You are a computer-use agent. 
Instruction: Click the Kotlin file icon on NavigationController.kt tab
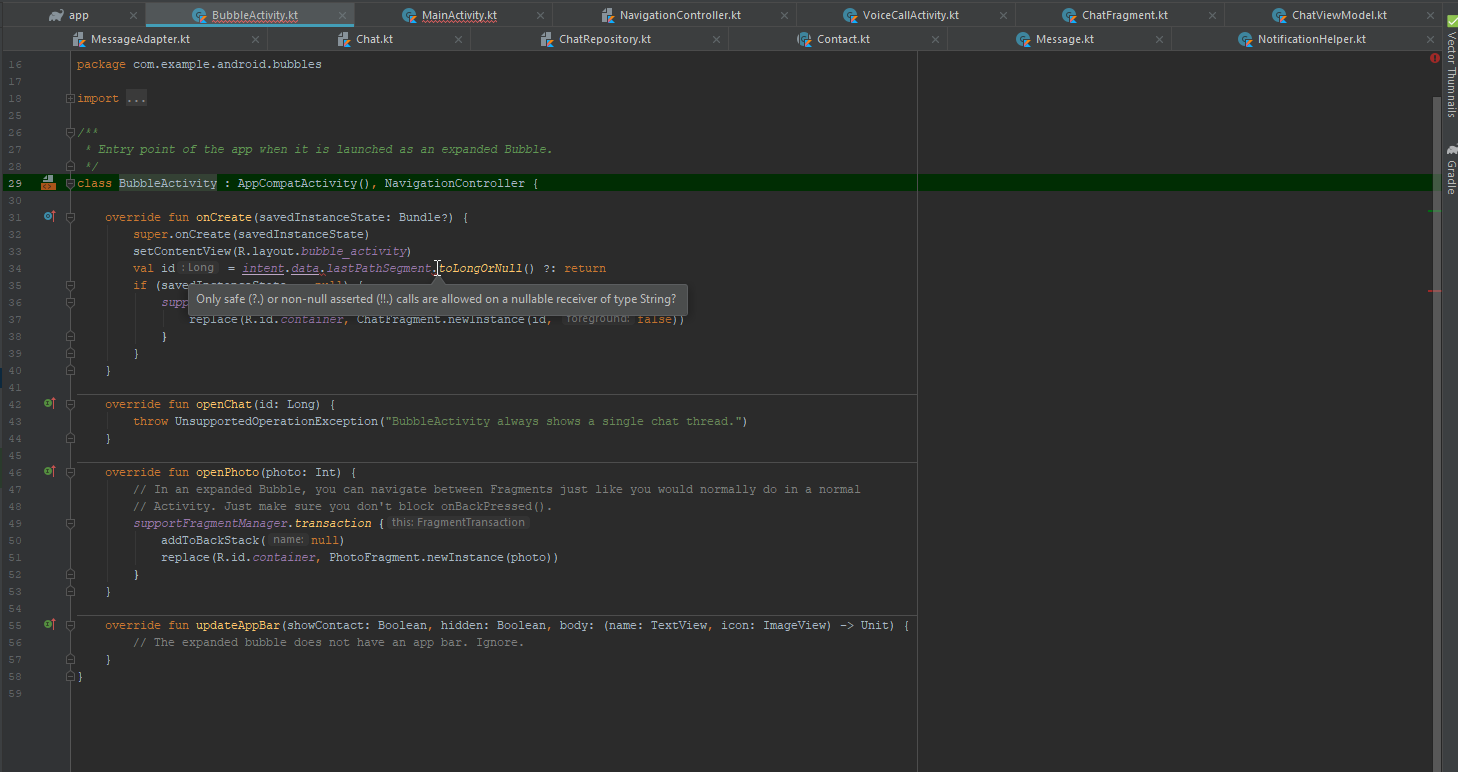[x=607, y=15]
